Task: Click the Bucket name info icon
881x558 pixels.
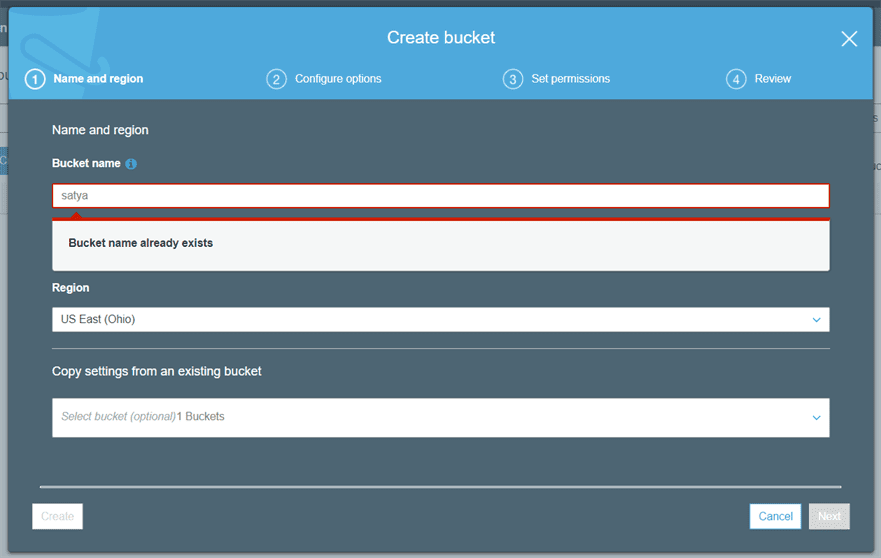Action: click(x=131, y=164)
